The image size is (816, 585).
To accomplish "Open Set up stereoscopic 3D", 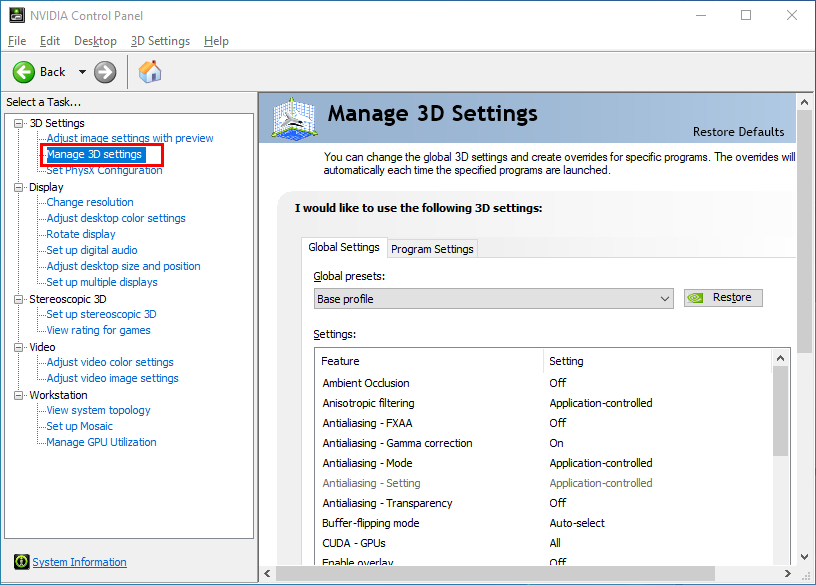I will [101, 314].
